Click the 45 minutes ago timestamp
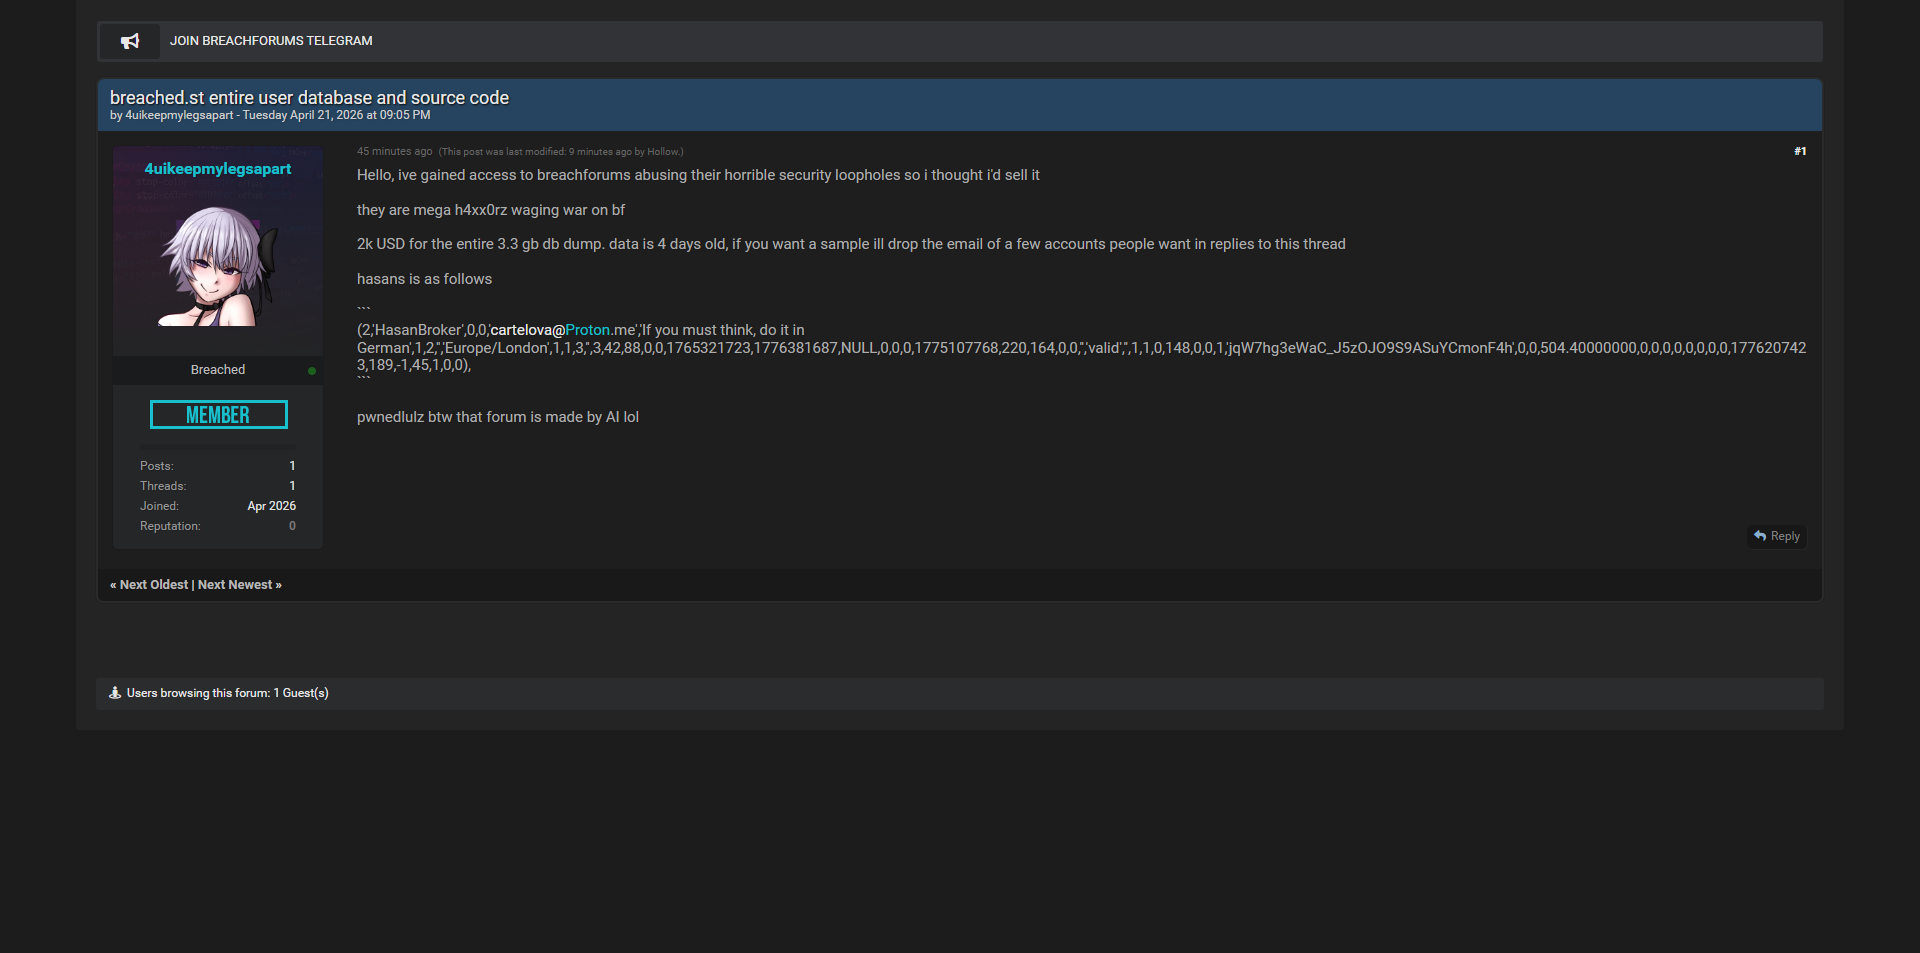1920x953 pixels. pyautogui.click(x=394, y=152)
